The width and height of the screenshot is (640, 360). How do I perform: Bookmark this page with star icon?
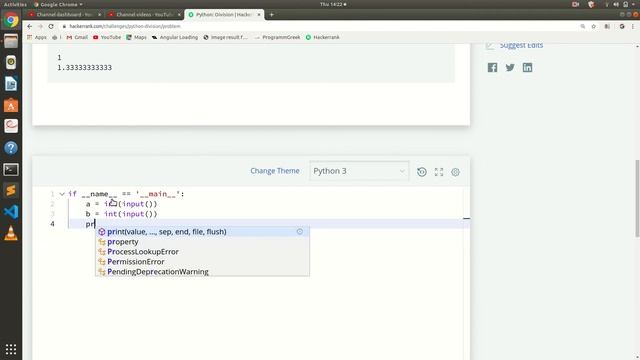pyautogui.click(x=593, y=26)
